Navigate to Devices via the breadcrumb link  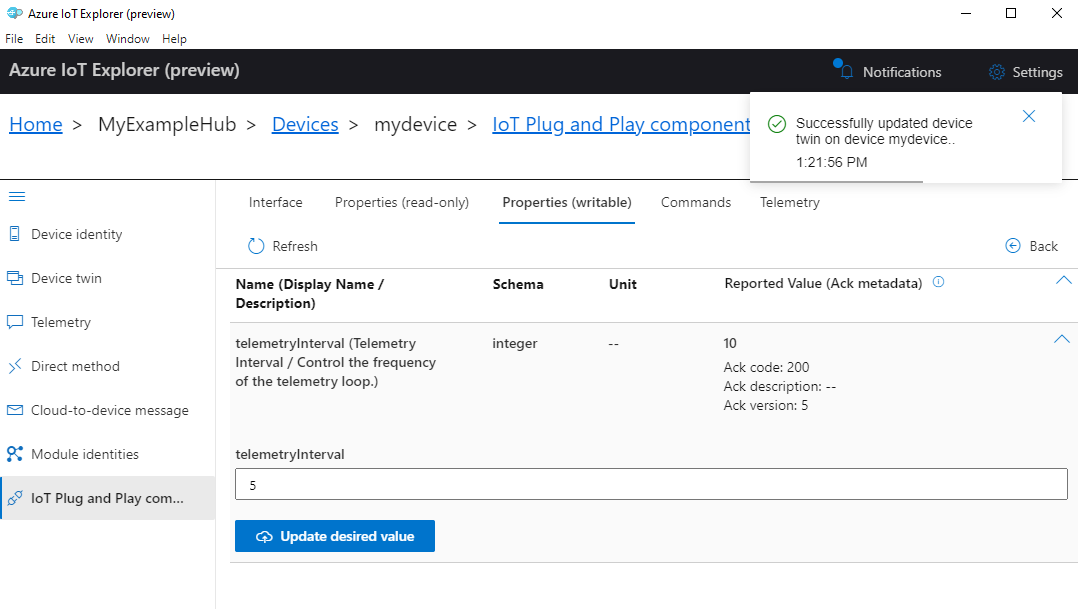[x=304, y=123]
